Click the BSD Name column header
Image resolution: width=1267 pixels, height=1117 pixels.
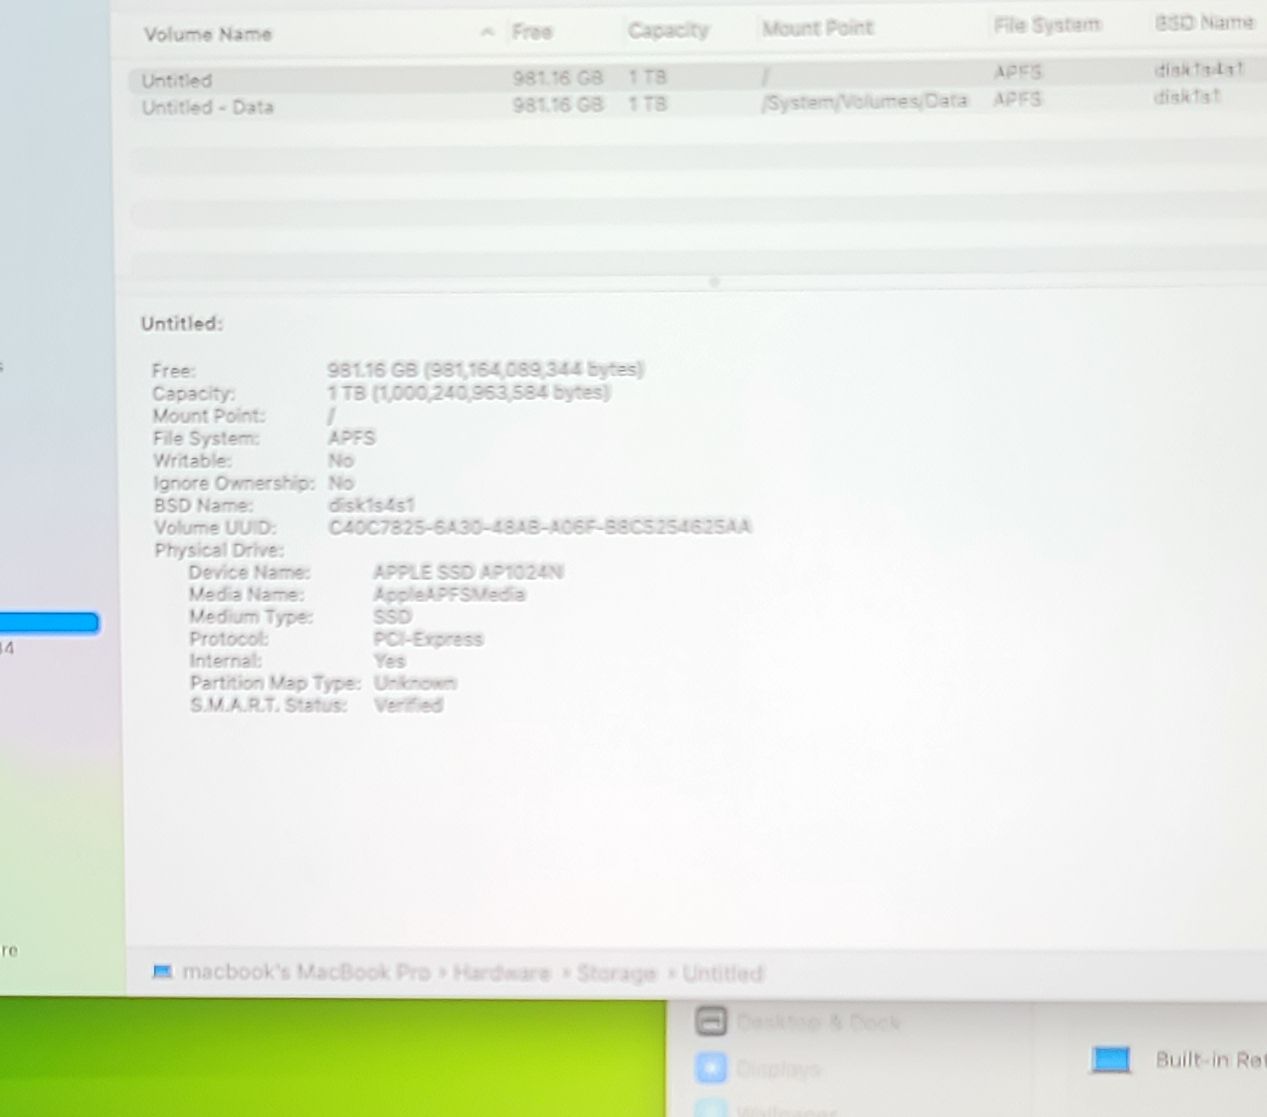(x=1203, y=23)
